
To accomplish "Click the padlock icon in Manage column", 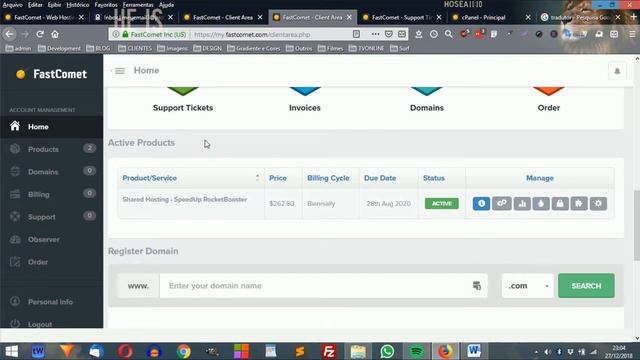I will pyautogui.click(x=560, y=203).
